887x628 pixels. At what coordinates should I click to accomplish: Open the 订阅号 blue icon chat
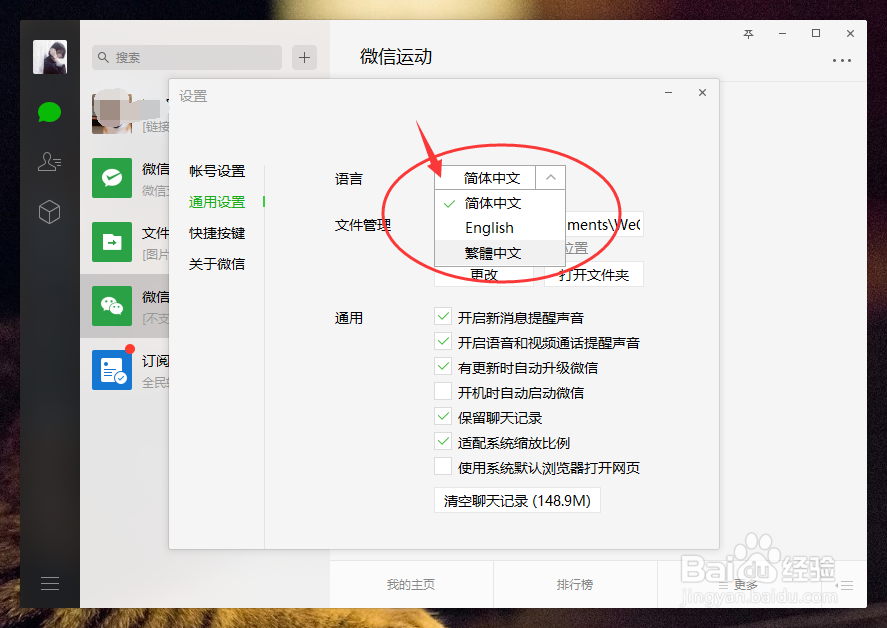tap(112, 370)
